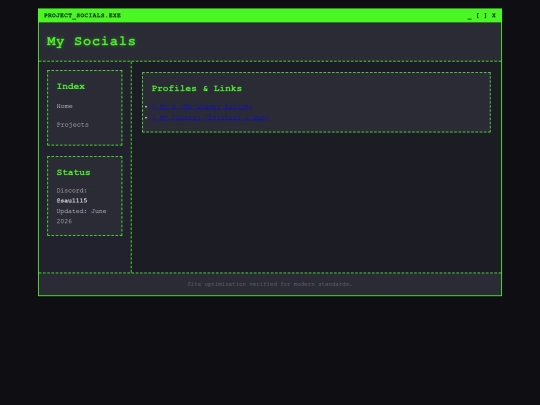Click the PROJECT_SOCIALS.EXE title bar label
This screenshot has width=540, height=405.
coord(82,15)
